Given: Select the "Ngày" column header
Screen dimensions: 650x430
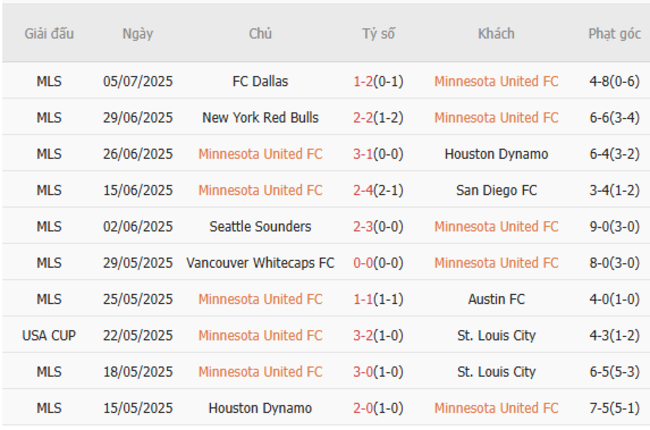Looking at the screenshot, I should coord(138,33).
